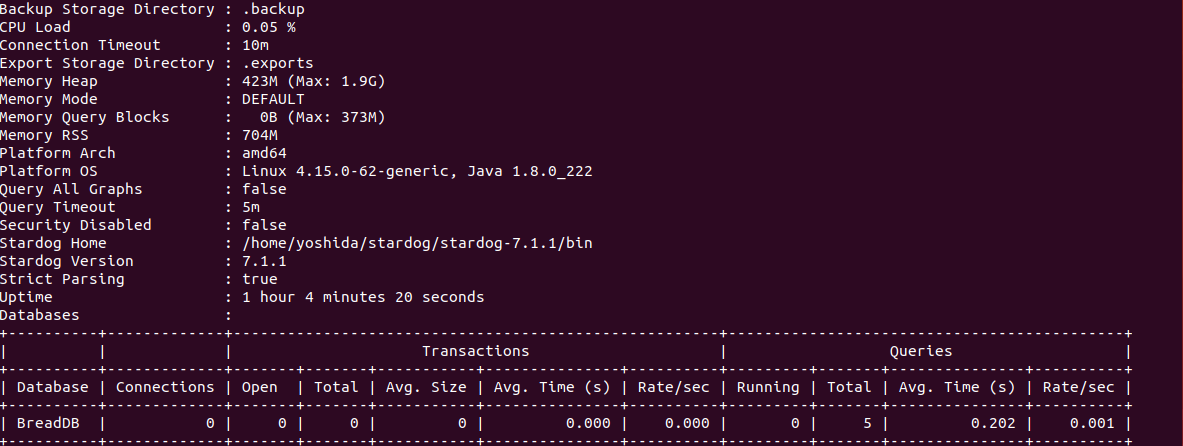Click the Uptime value text
Image resolution: width=1183 pixels, height=446 pixels.
[x=363, y=297]
